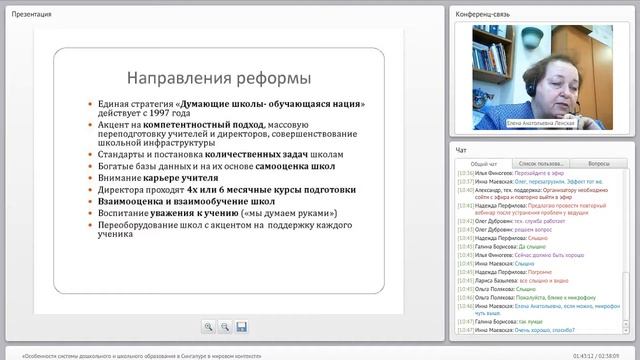This screenshot has height=360, width=640.
Task: Select Олег Дубровин message 'решаем вопрос'
Action: pyautogui.click(x=504, y=230)
